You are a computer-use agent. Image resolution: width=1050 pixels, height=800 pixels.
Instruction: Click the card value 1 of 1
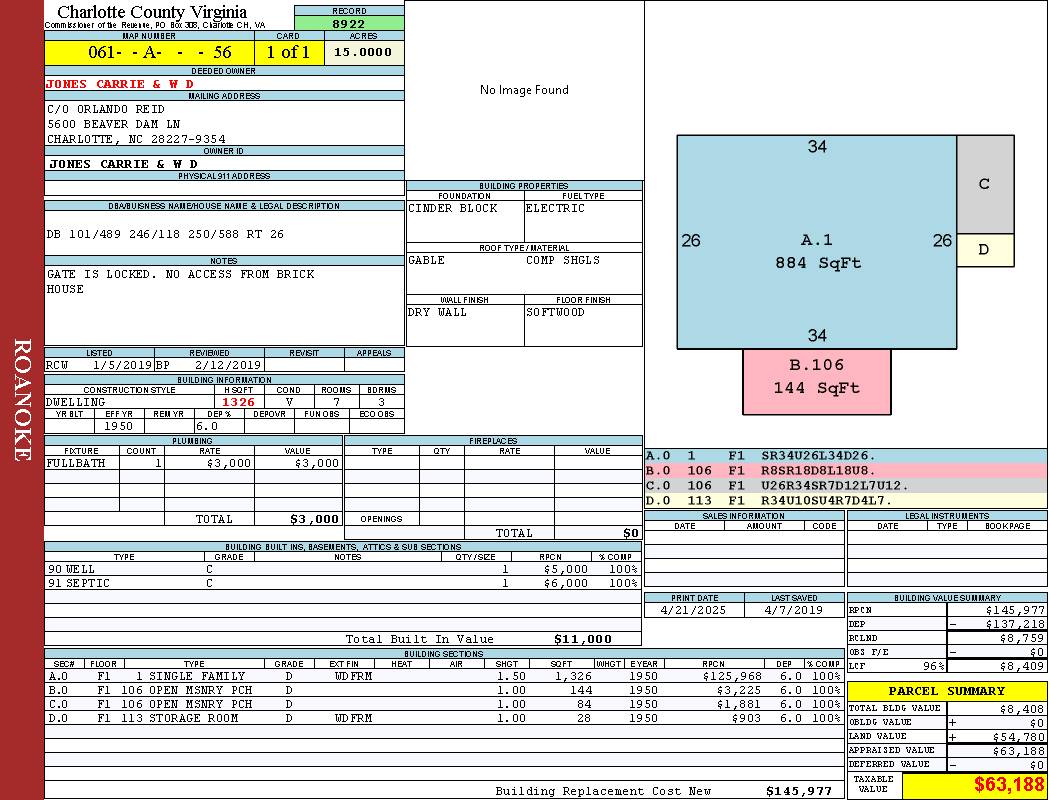[x=288, y=52]
